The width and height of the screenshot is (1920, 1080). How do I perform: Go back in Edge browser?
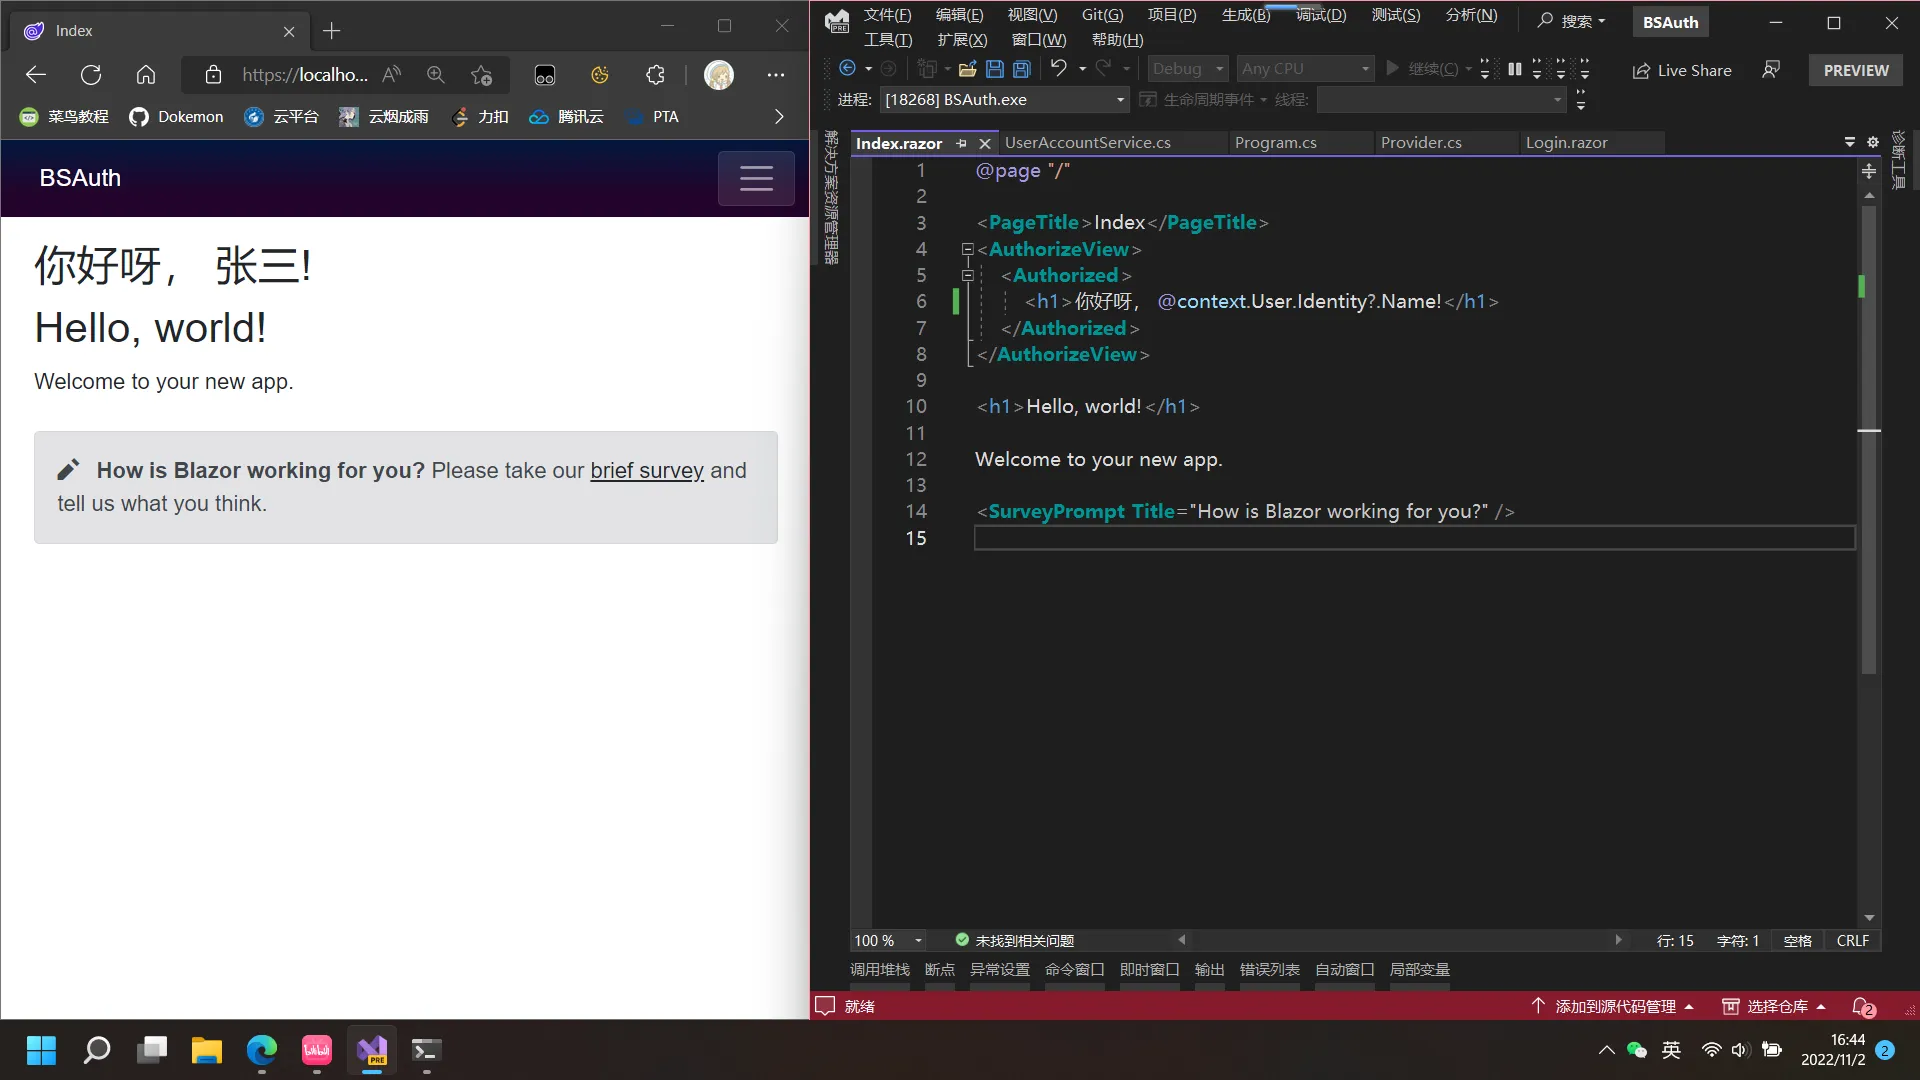tap(36, 75)
